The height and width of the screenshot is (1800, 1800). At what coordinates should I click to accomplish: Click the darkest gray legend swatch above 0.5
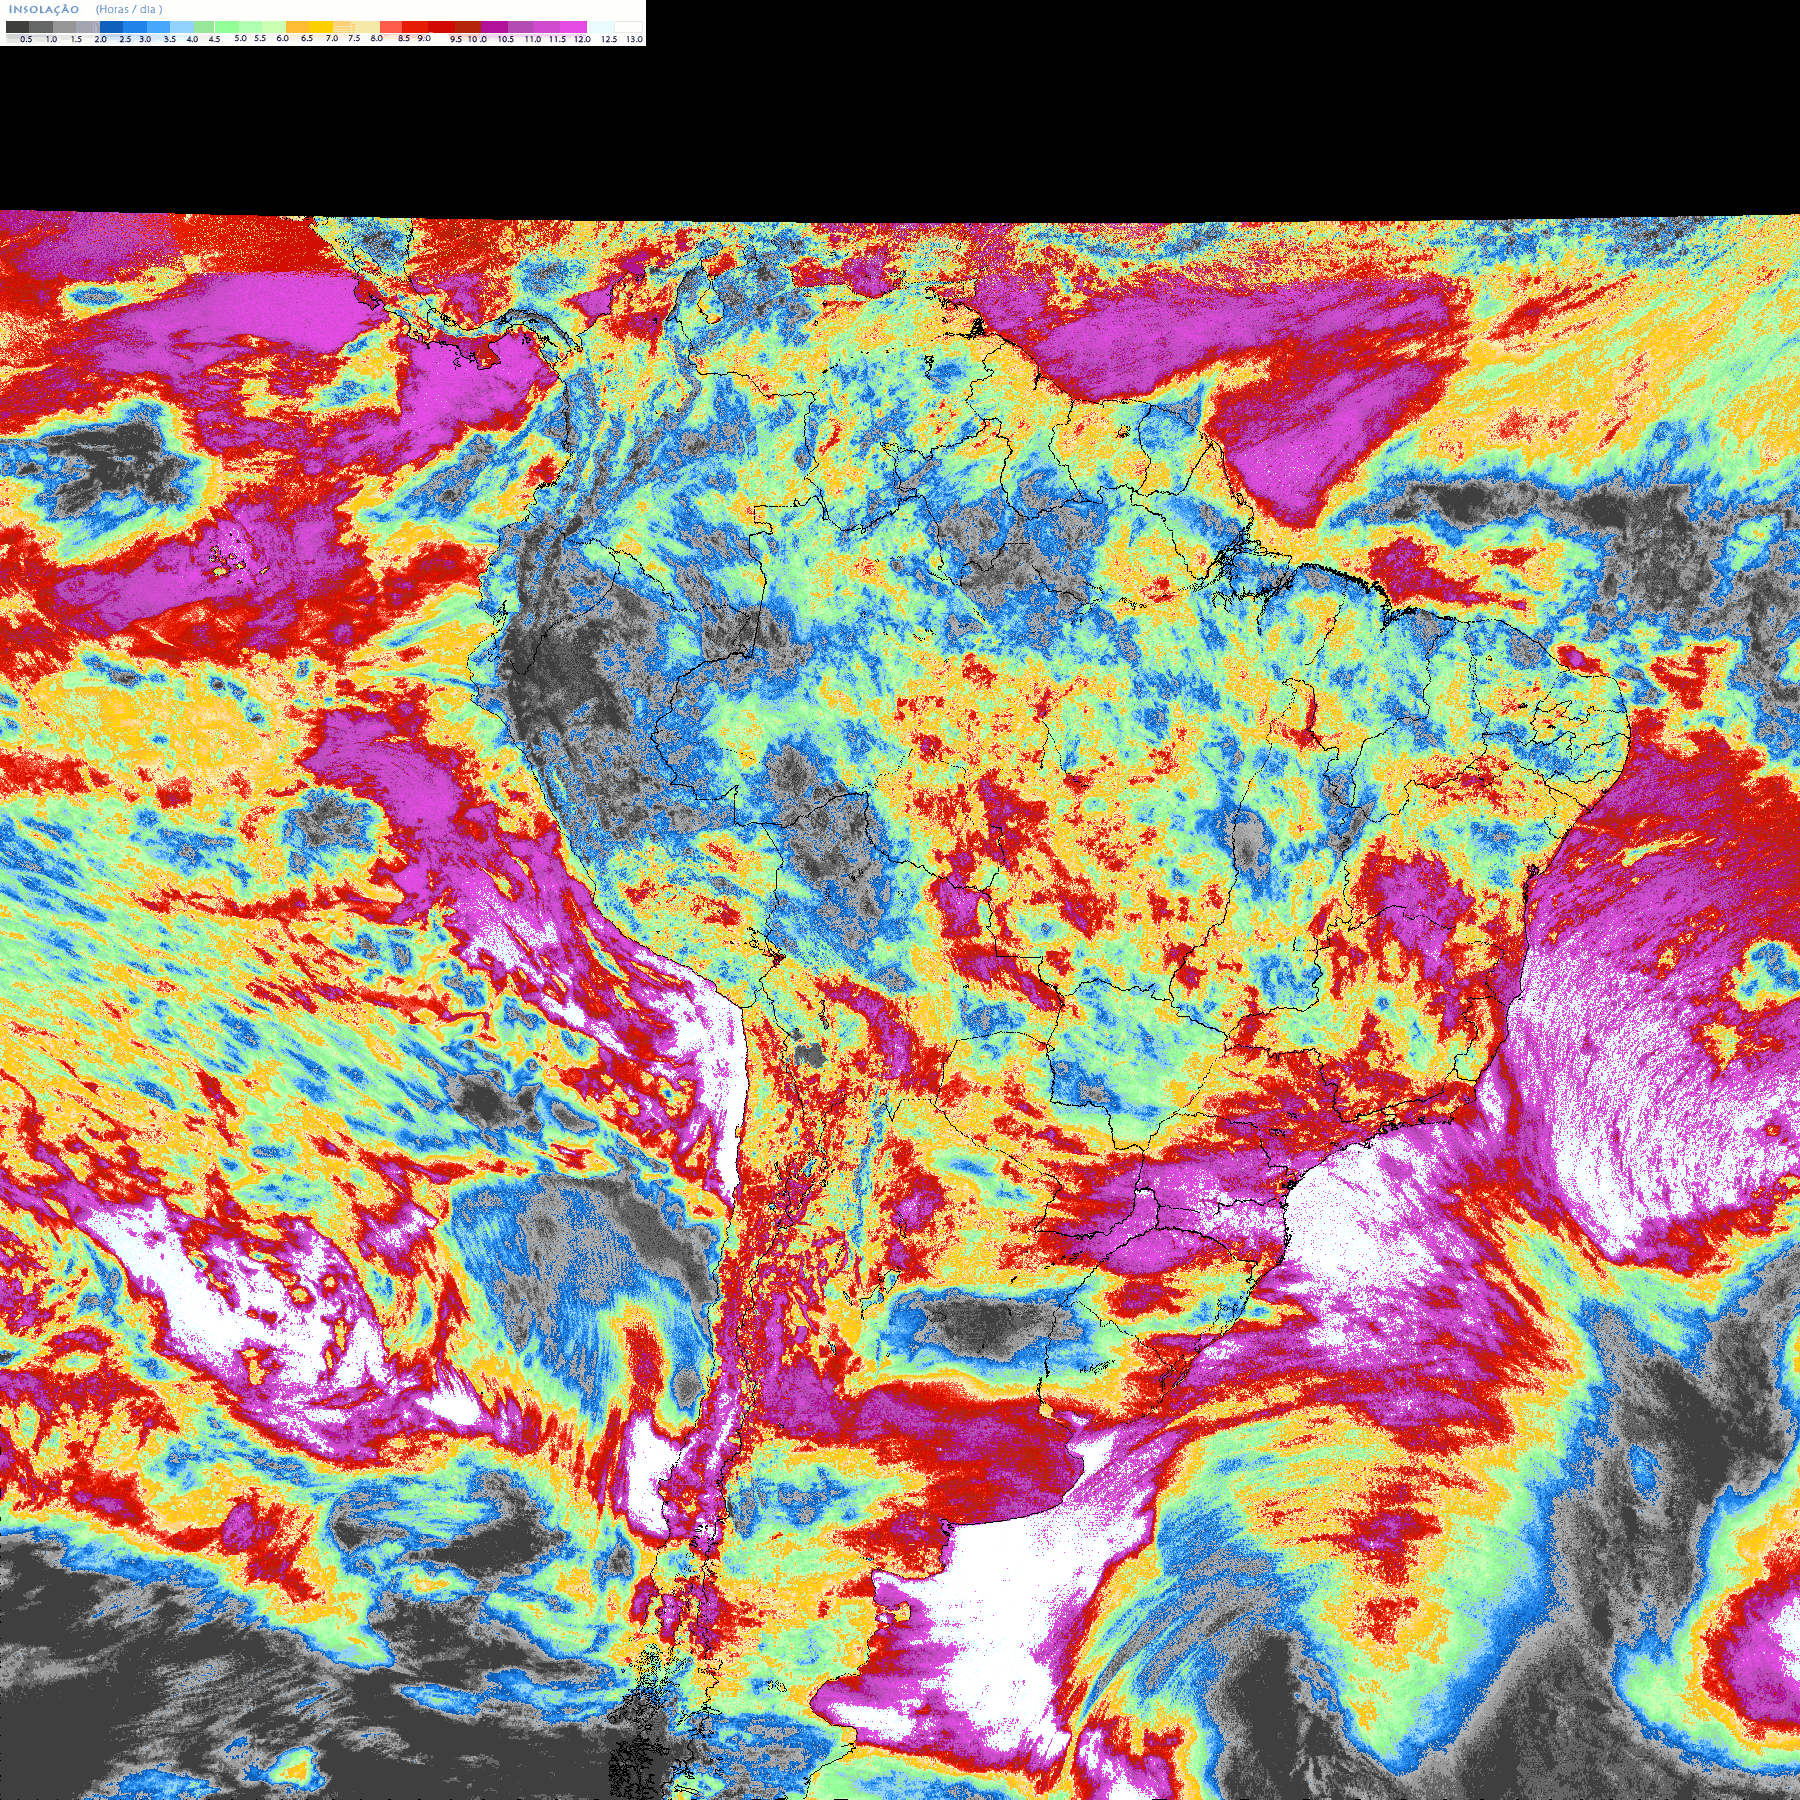tap(17, 27)
